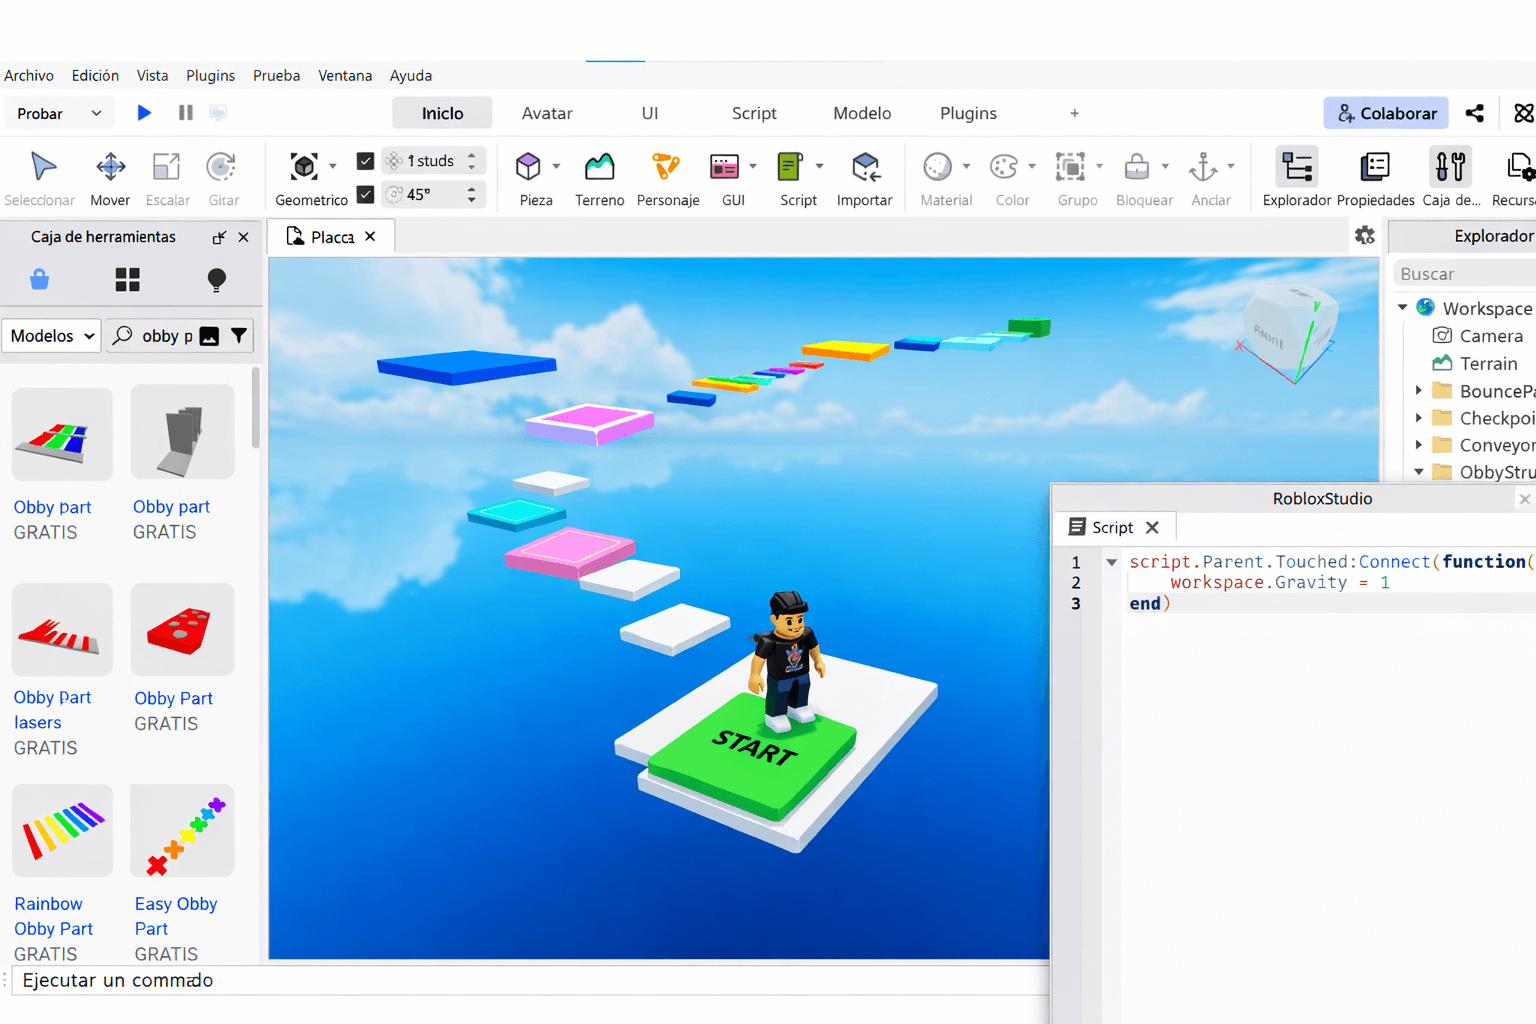Undock the Caja de herramientas panel
The image size is (1536, 1024).
pos(219,237)
